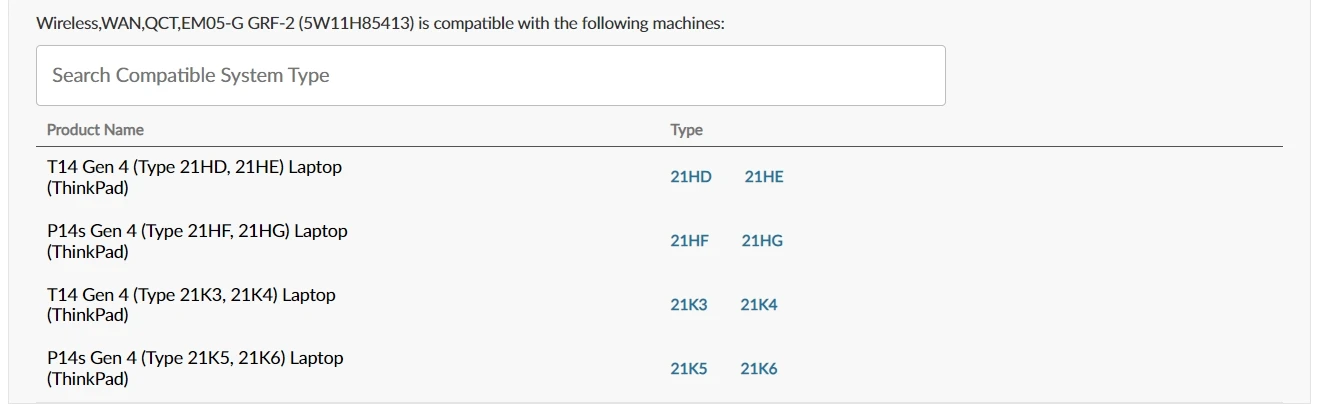
Task: Select P14s Gen 4 (Type 21HF, 21HG) Laptop name
Action: click(197, 231)
